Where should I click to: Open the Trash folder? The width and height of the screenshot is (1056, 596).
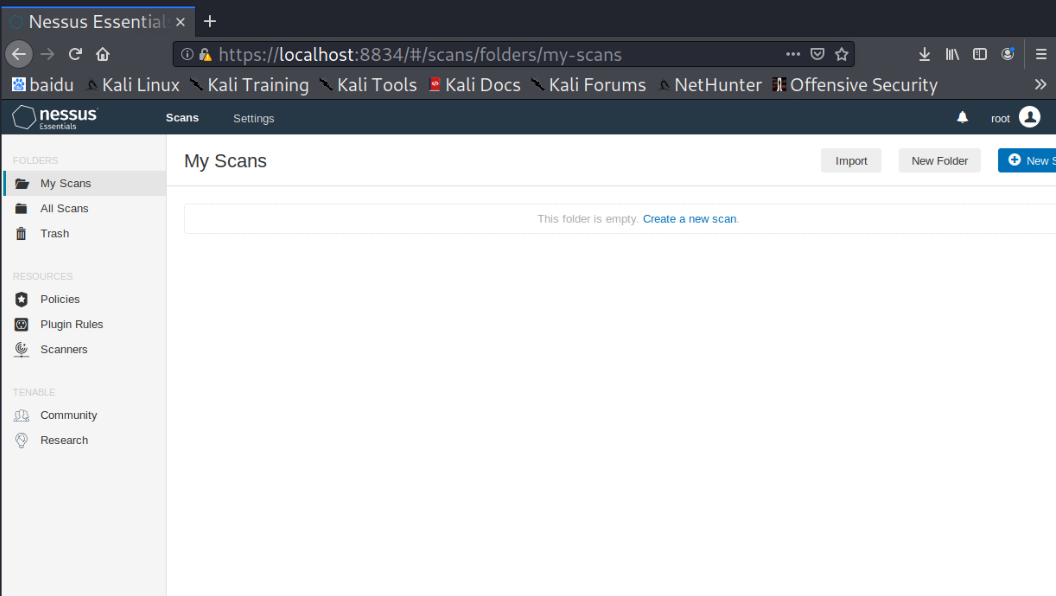point(54,233)
